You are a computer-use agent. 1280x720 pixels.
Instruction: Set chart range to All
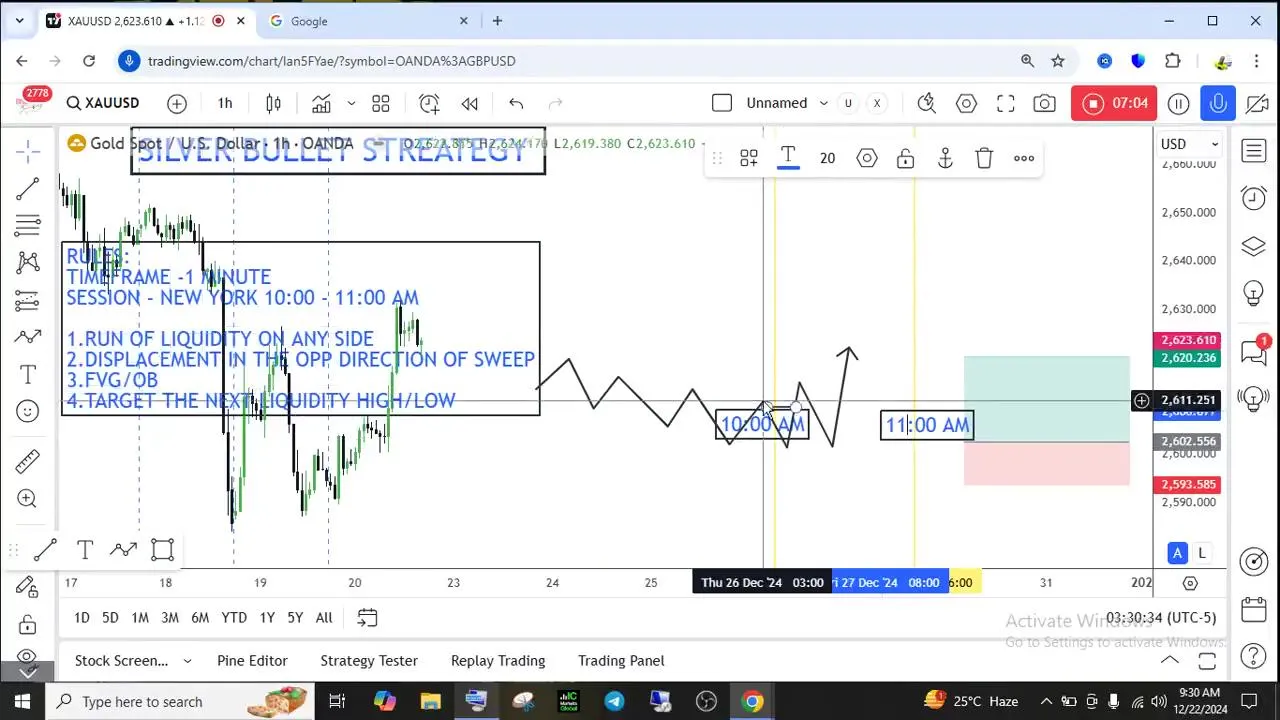click(x=324, y=618)
